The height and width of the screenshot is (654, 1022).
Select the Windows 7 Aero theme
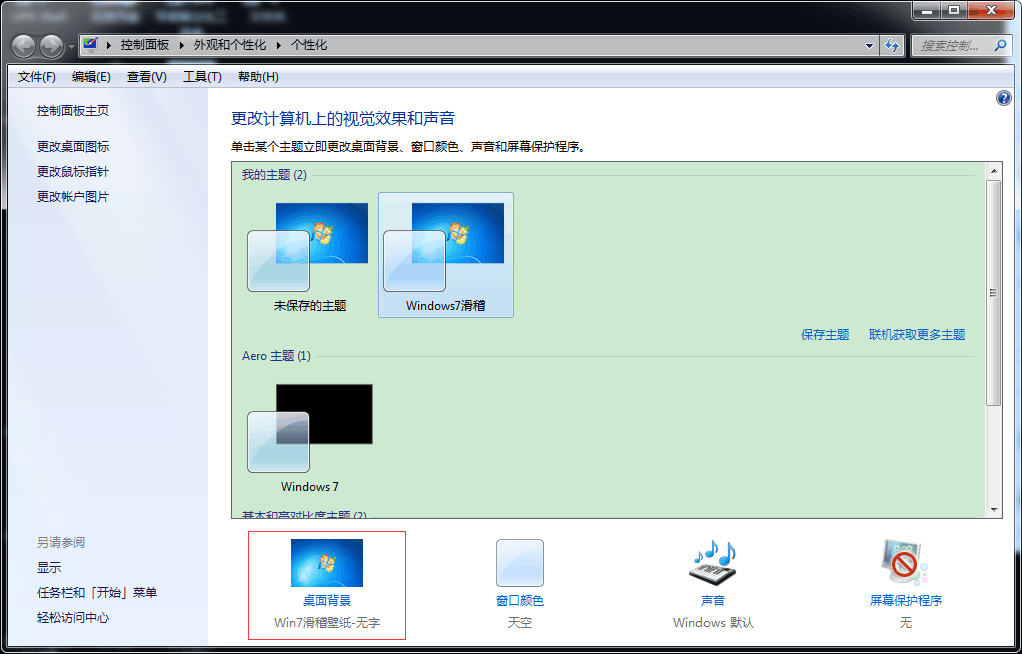(x=310, y=428)
